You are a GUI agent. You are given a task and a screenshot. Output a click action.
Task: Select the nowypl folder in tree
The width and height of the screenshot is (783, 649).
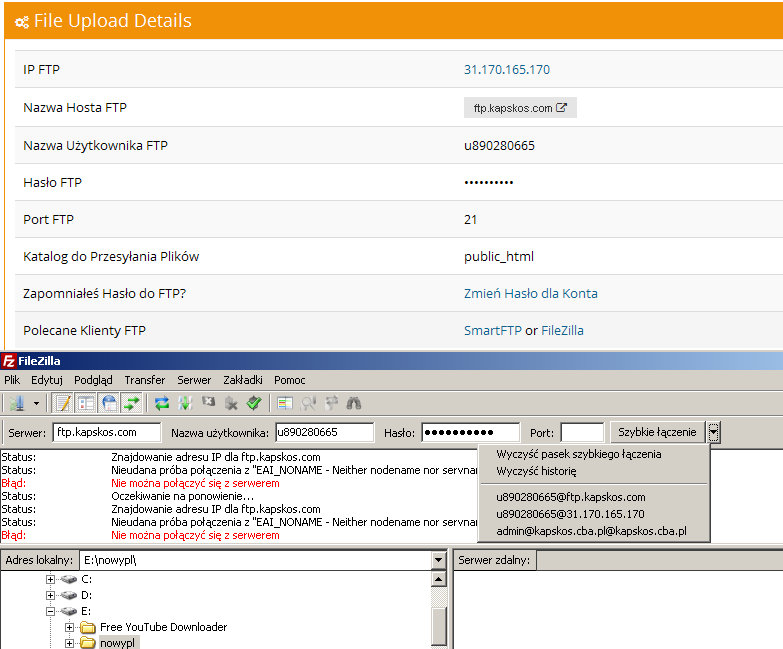coord(117,643)
